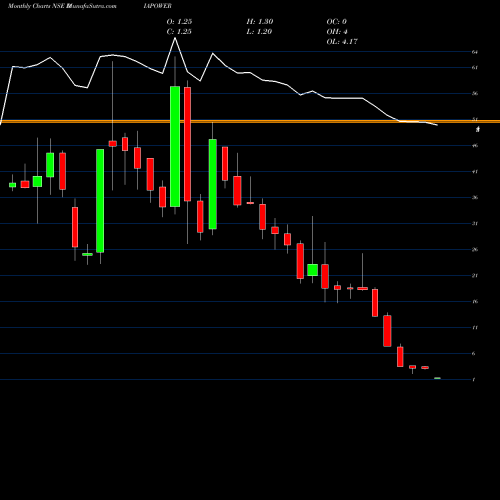Click the 16 price axis label

[475, 302]
